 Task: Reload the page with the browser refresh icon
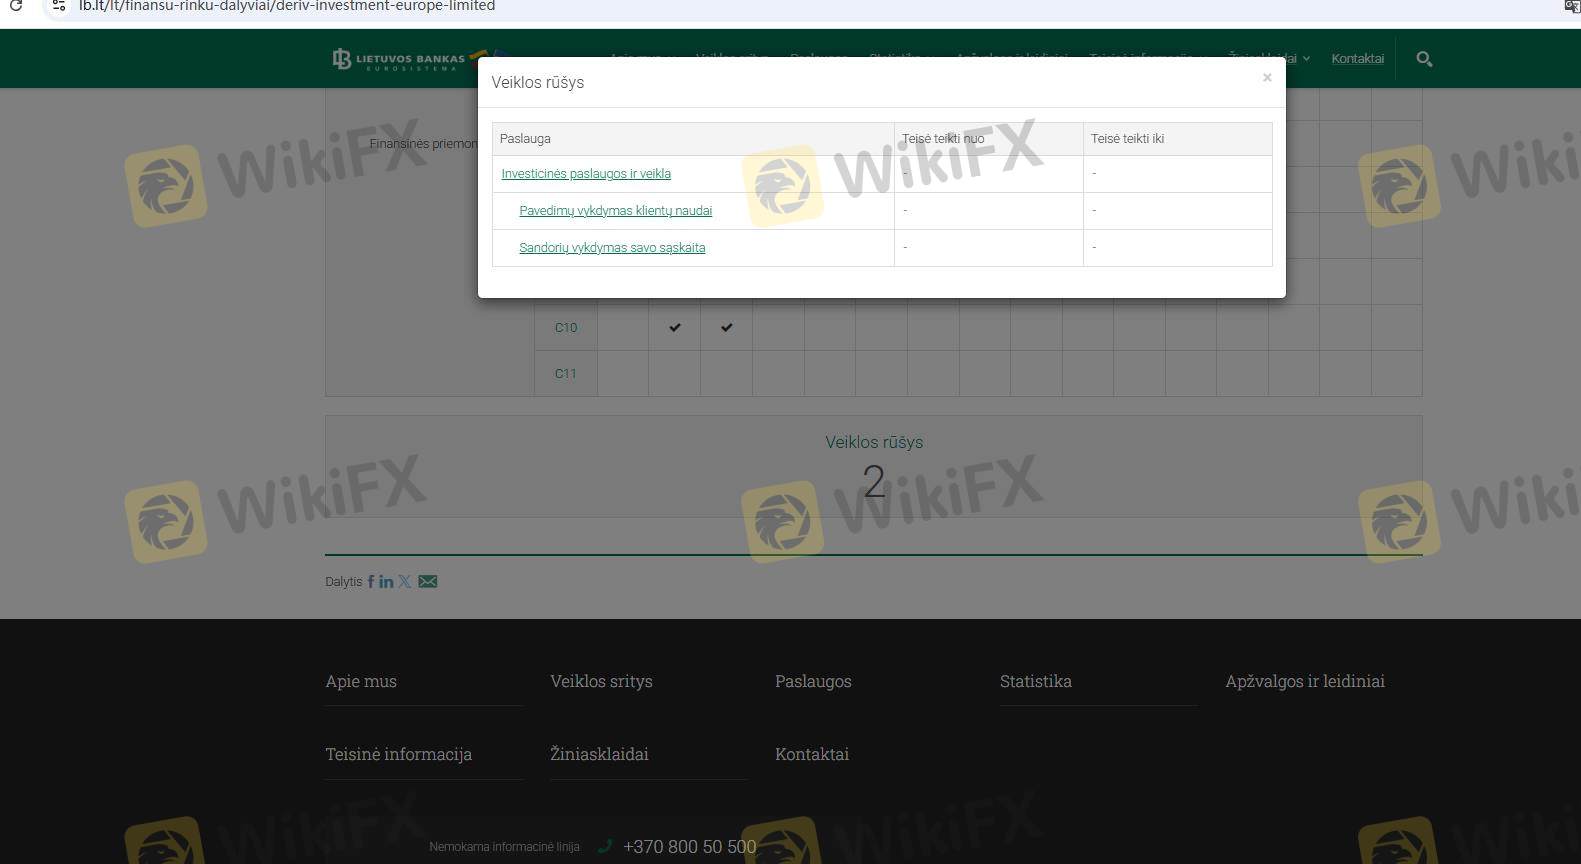tap(16, 6)
